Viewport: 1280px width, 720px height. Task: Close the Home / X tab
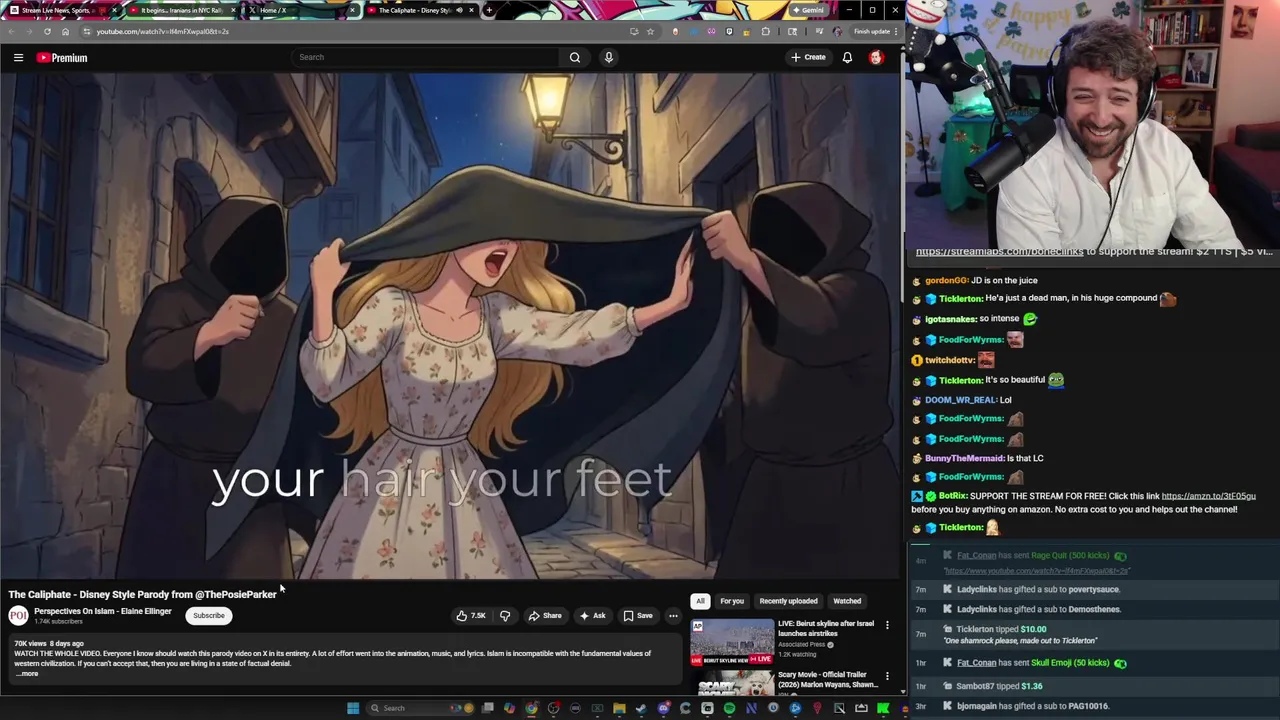pos(352,10)
